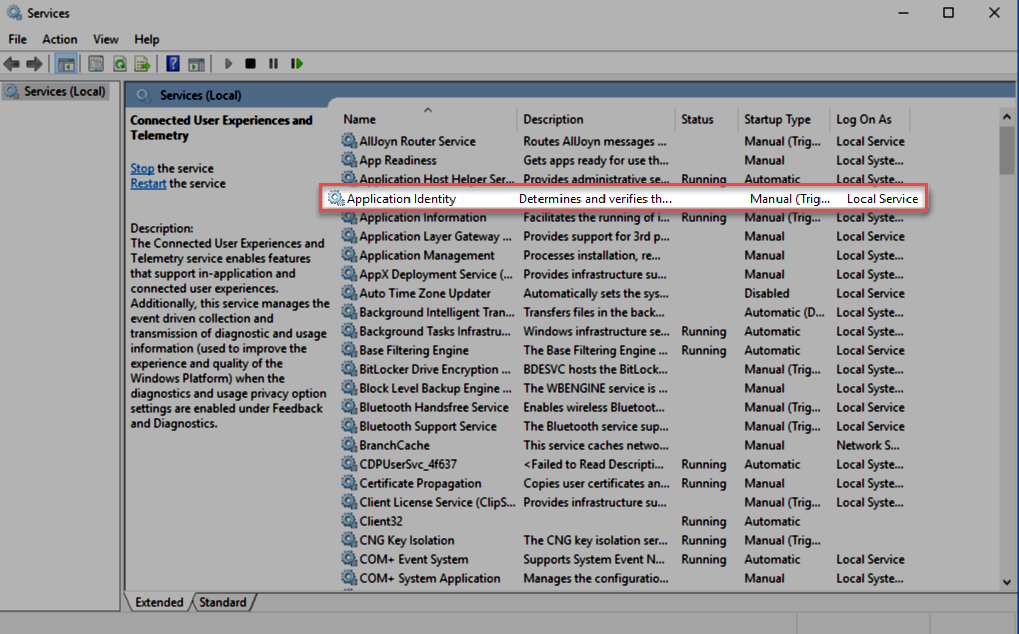The image size is (1019, 634).
Task: Open Help via blue question icon
Action: coord(173,64)
